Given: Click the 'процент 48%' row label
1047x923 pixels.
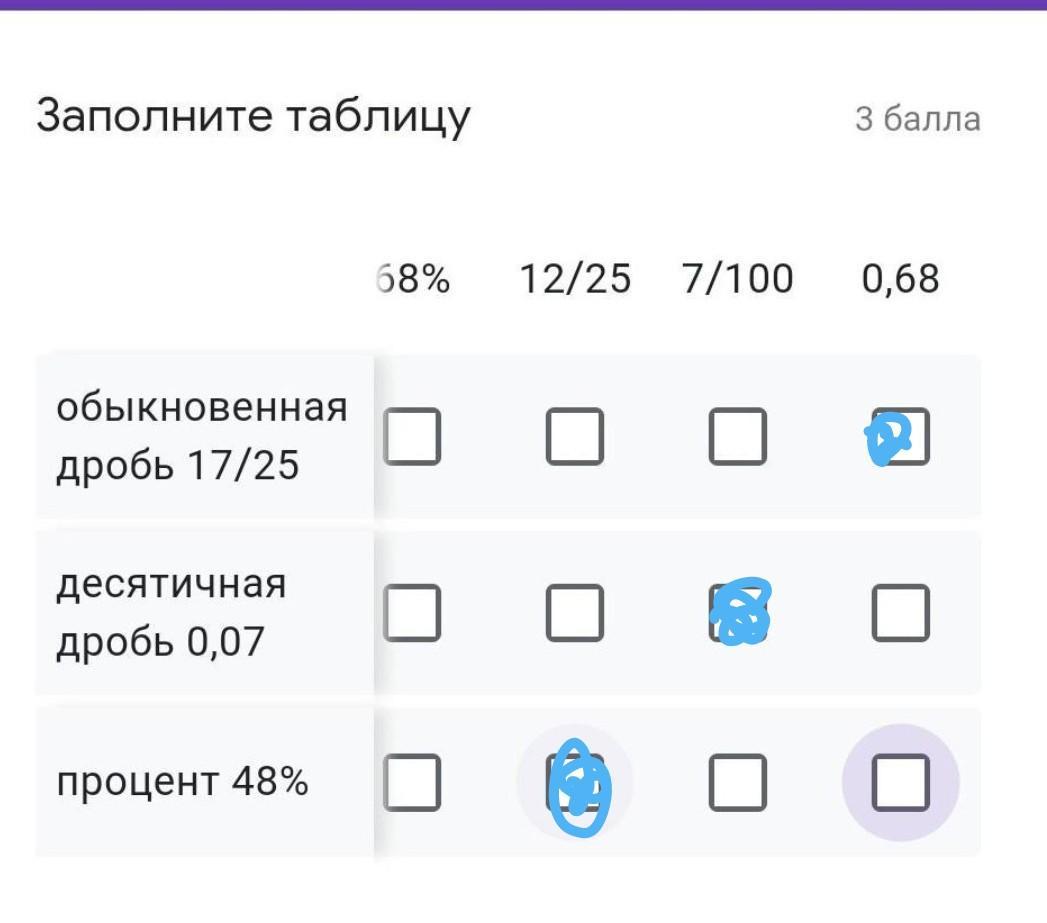Looking at the screenshot, I should (182, 781).
